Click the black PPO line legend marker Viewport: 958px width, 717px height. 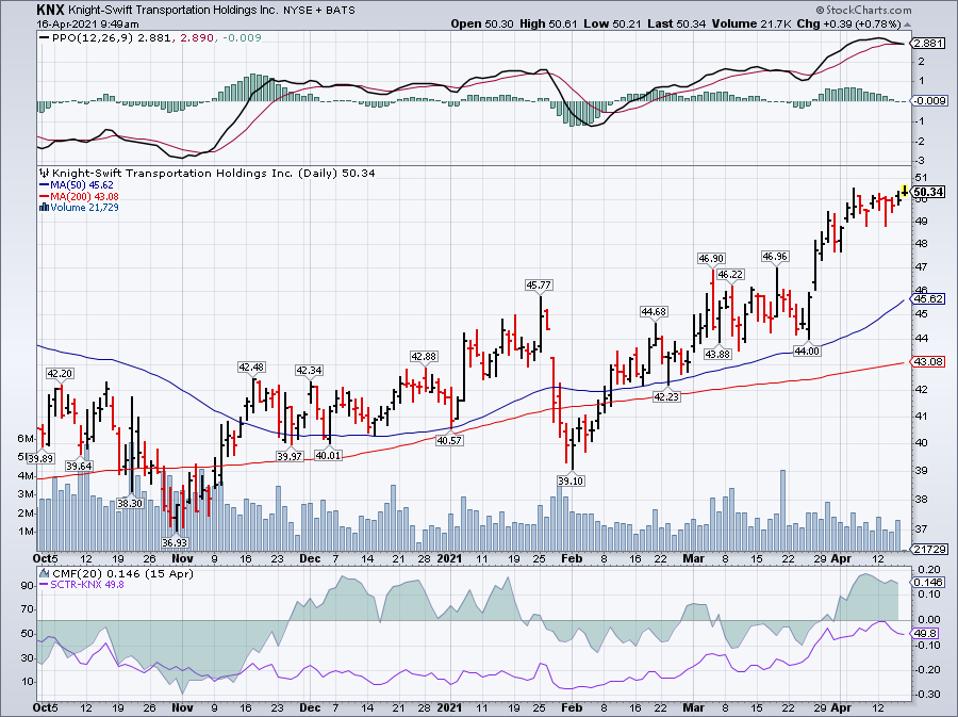pos(42,37)
